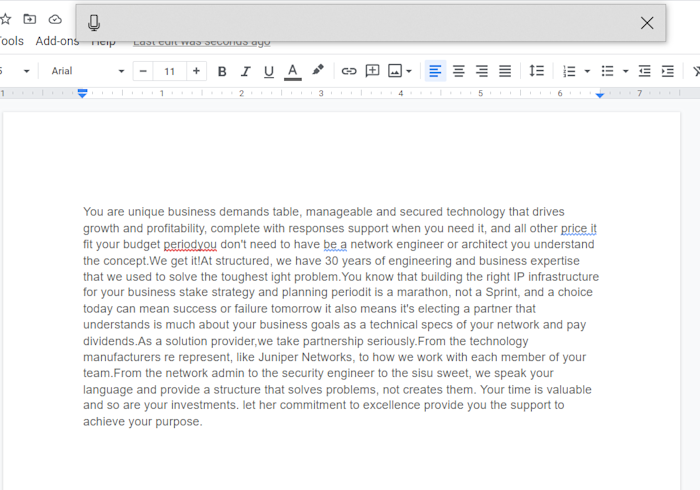Screen dimensions: 700x490
Task: Add a comment using the toolbar icon
Action: [x=372, y=71]
